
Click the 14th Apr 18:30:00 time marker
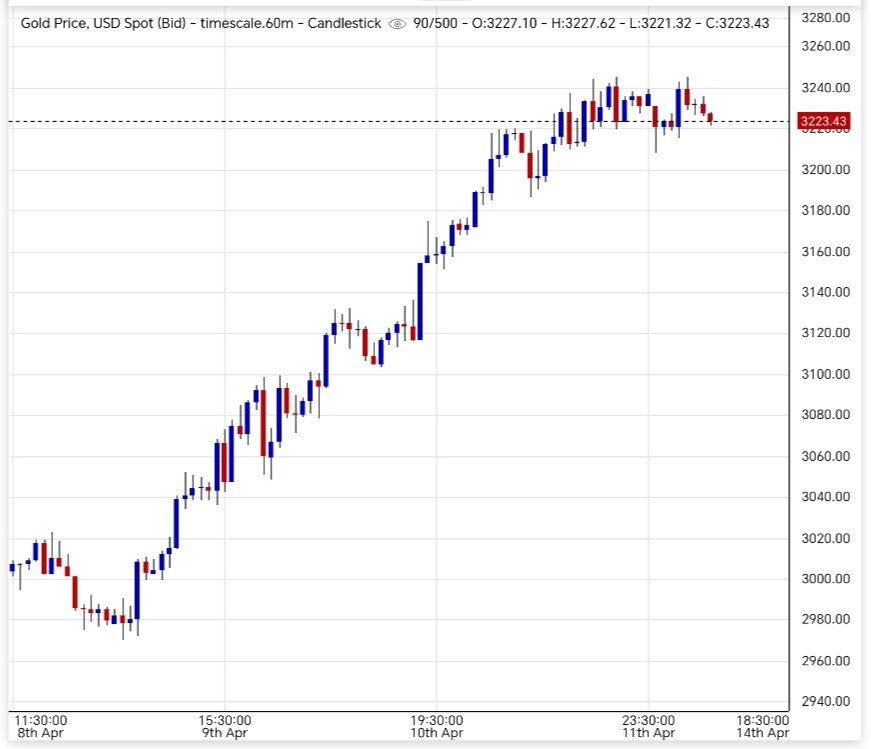coord(763,725)
